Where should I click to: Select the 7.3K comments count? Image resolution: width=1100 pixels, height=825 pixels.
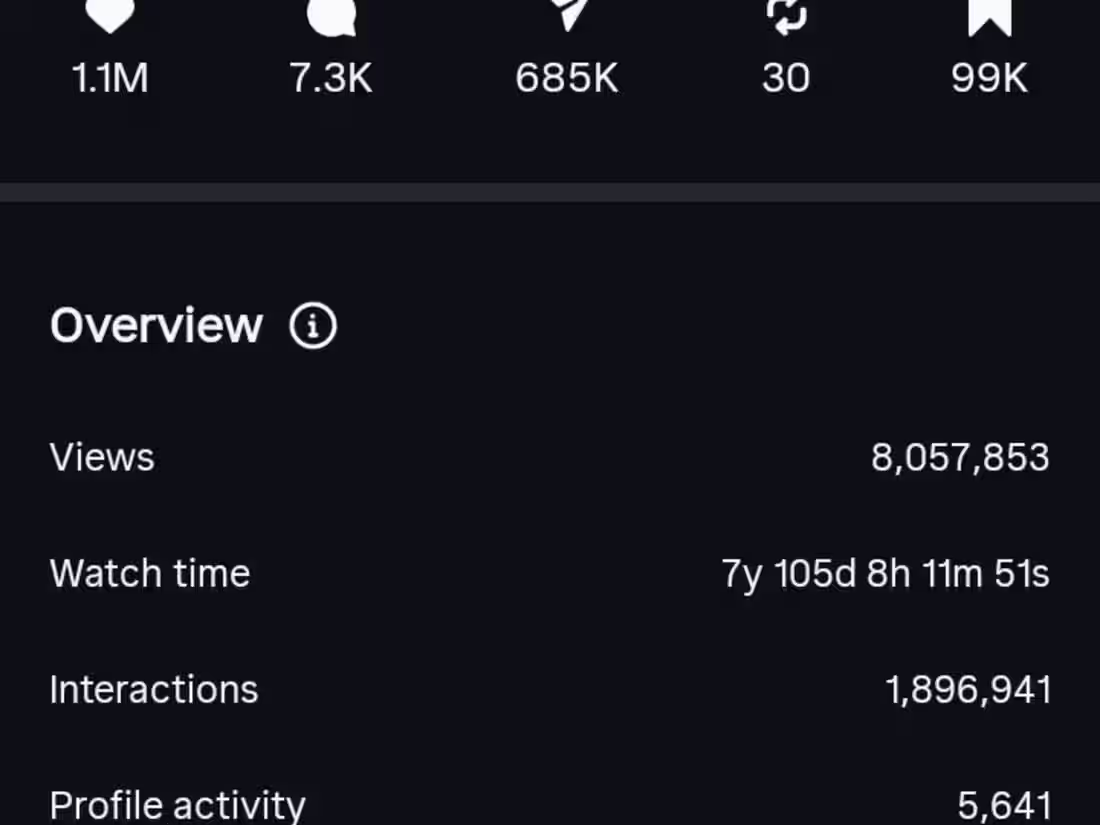click(331, 77)
